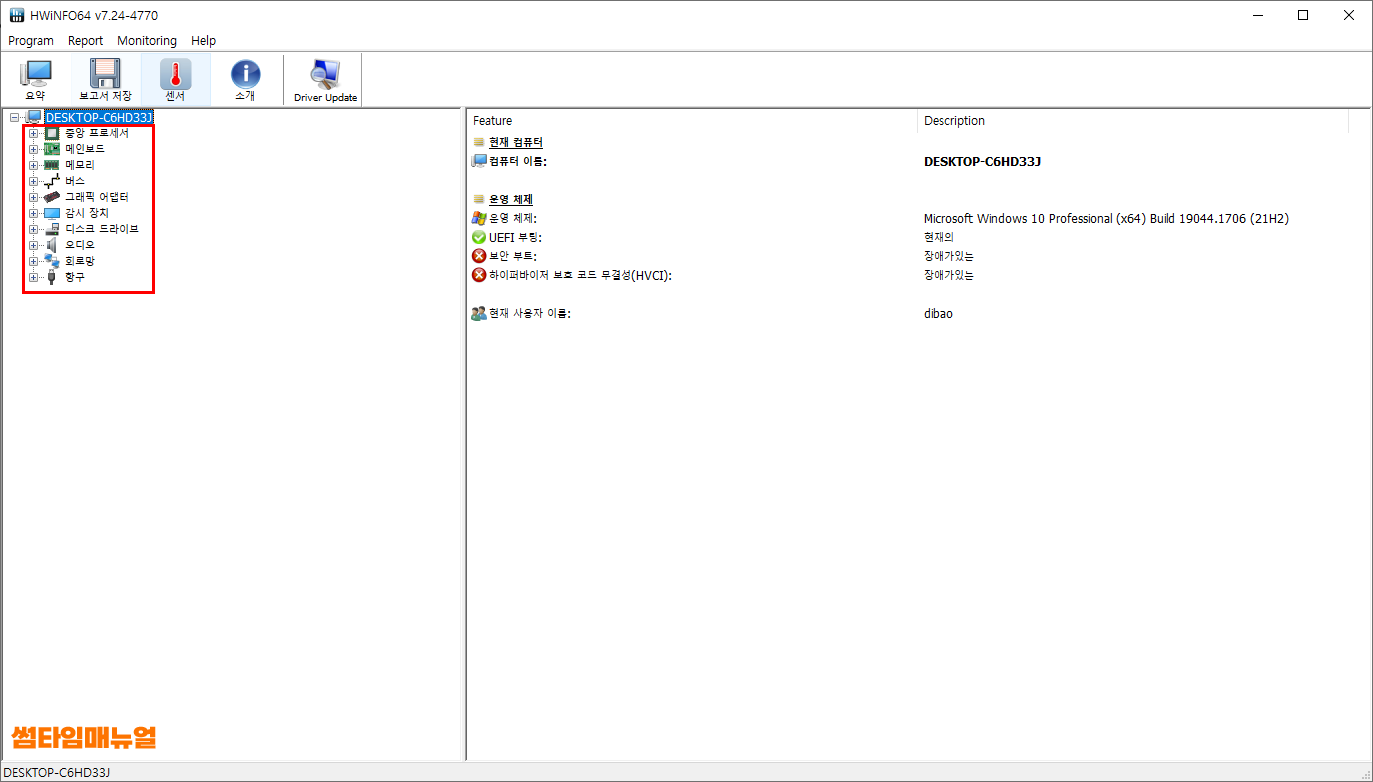Click the bold DESKTOP-C6HD33J description value

coord(983,161)
